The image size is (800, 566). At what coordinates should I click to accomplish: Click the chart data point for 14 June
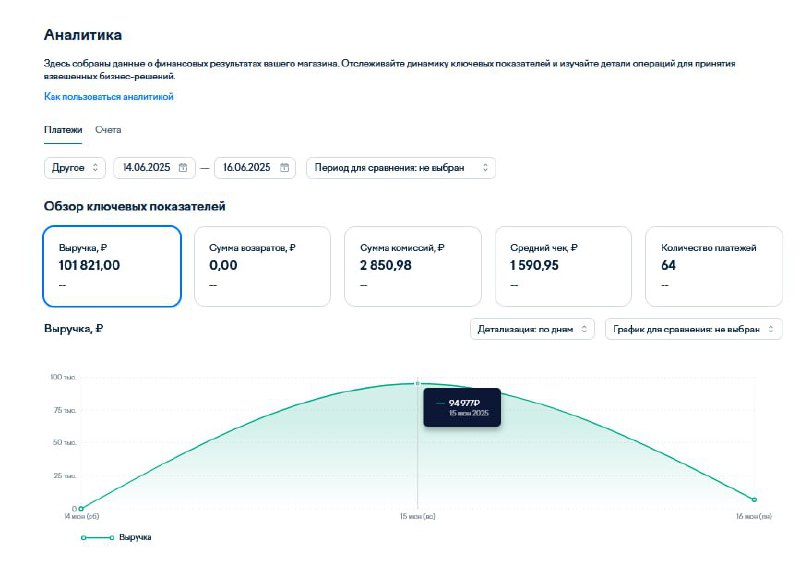point(81,508)
